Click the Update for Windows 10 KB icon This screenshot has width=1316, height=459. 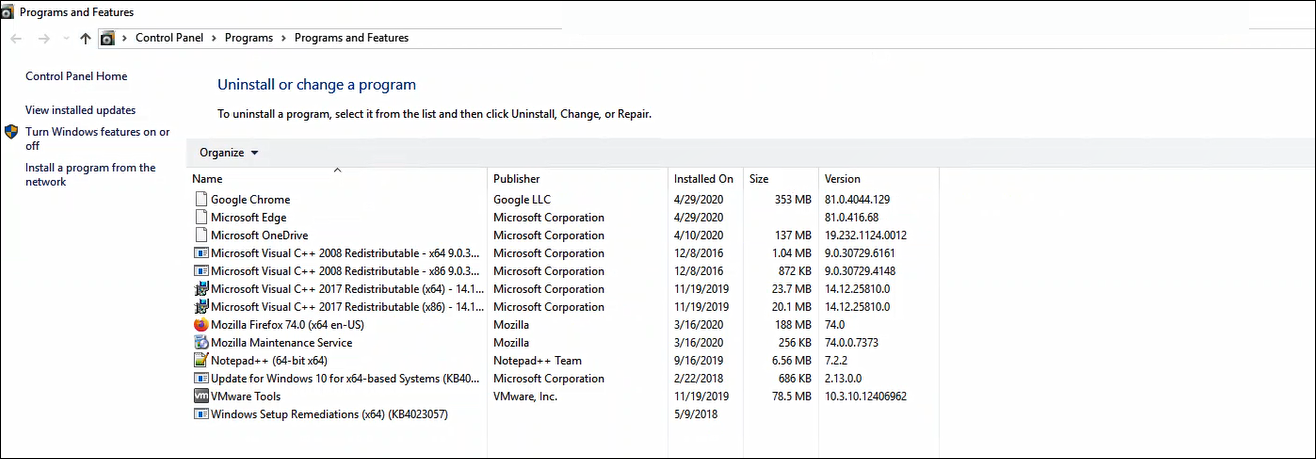200,379
